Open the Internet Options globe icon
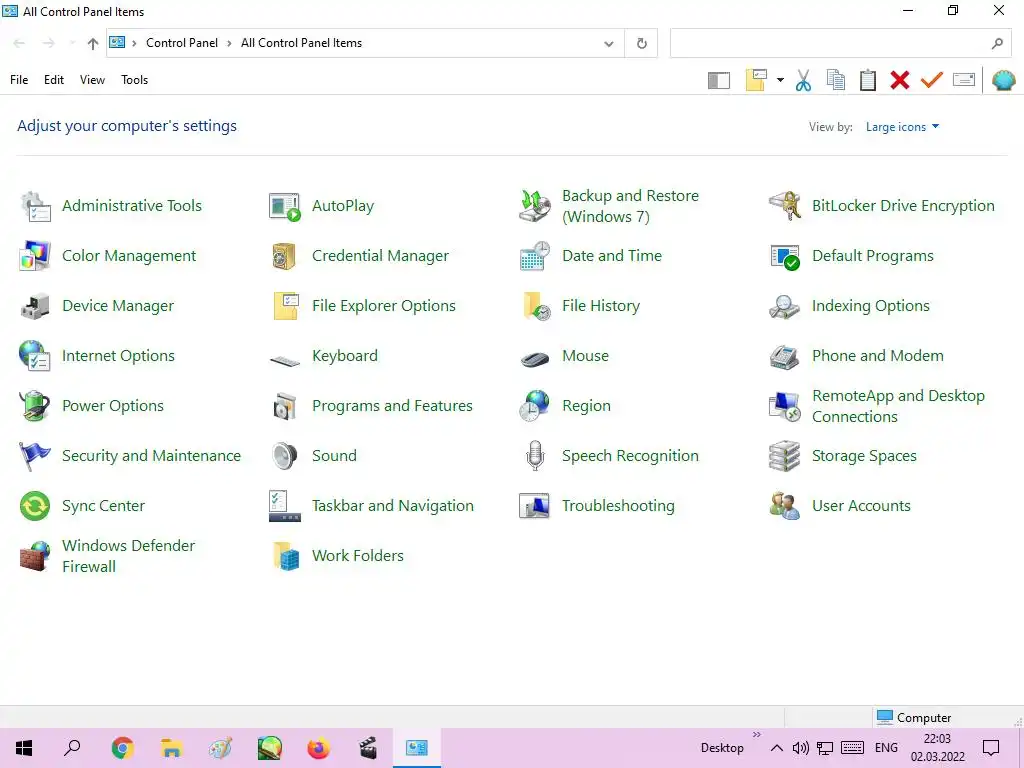The height and width of the screenshot is (768, 1024). 35,356
